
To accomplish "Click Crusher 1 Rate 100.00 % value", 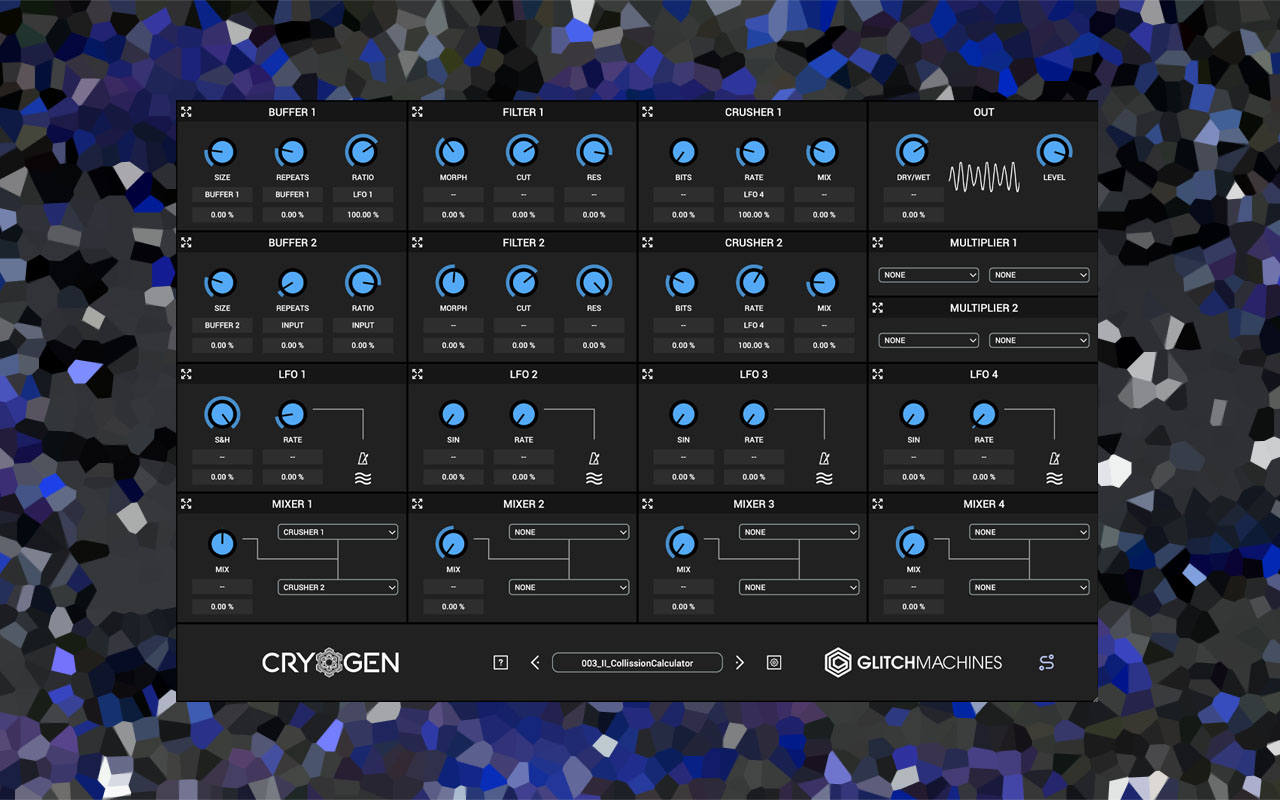I will pos(754,215).
